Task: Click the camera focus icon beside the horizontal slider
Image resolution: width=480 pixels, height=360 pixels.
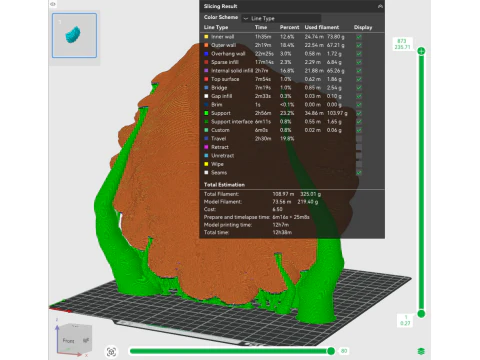Action: (x=111, y=352)
